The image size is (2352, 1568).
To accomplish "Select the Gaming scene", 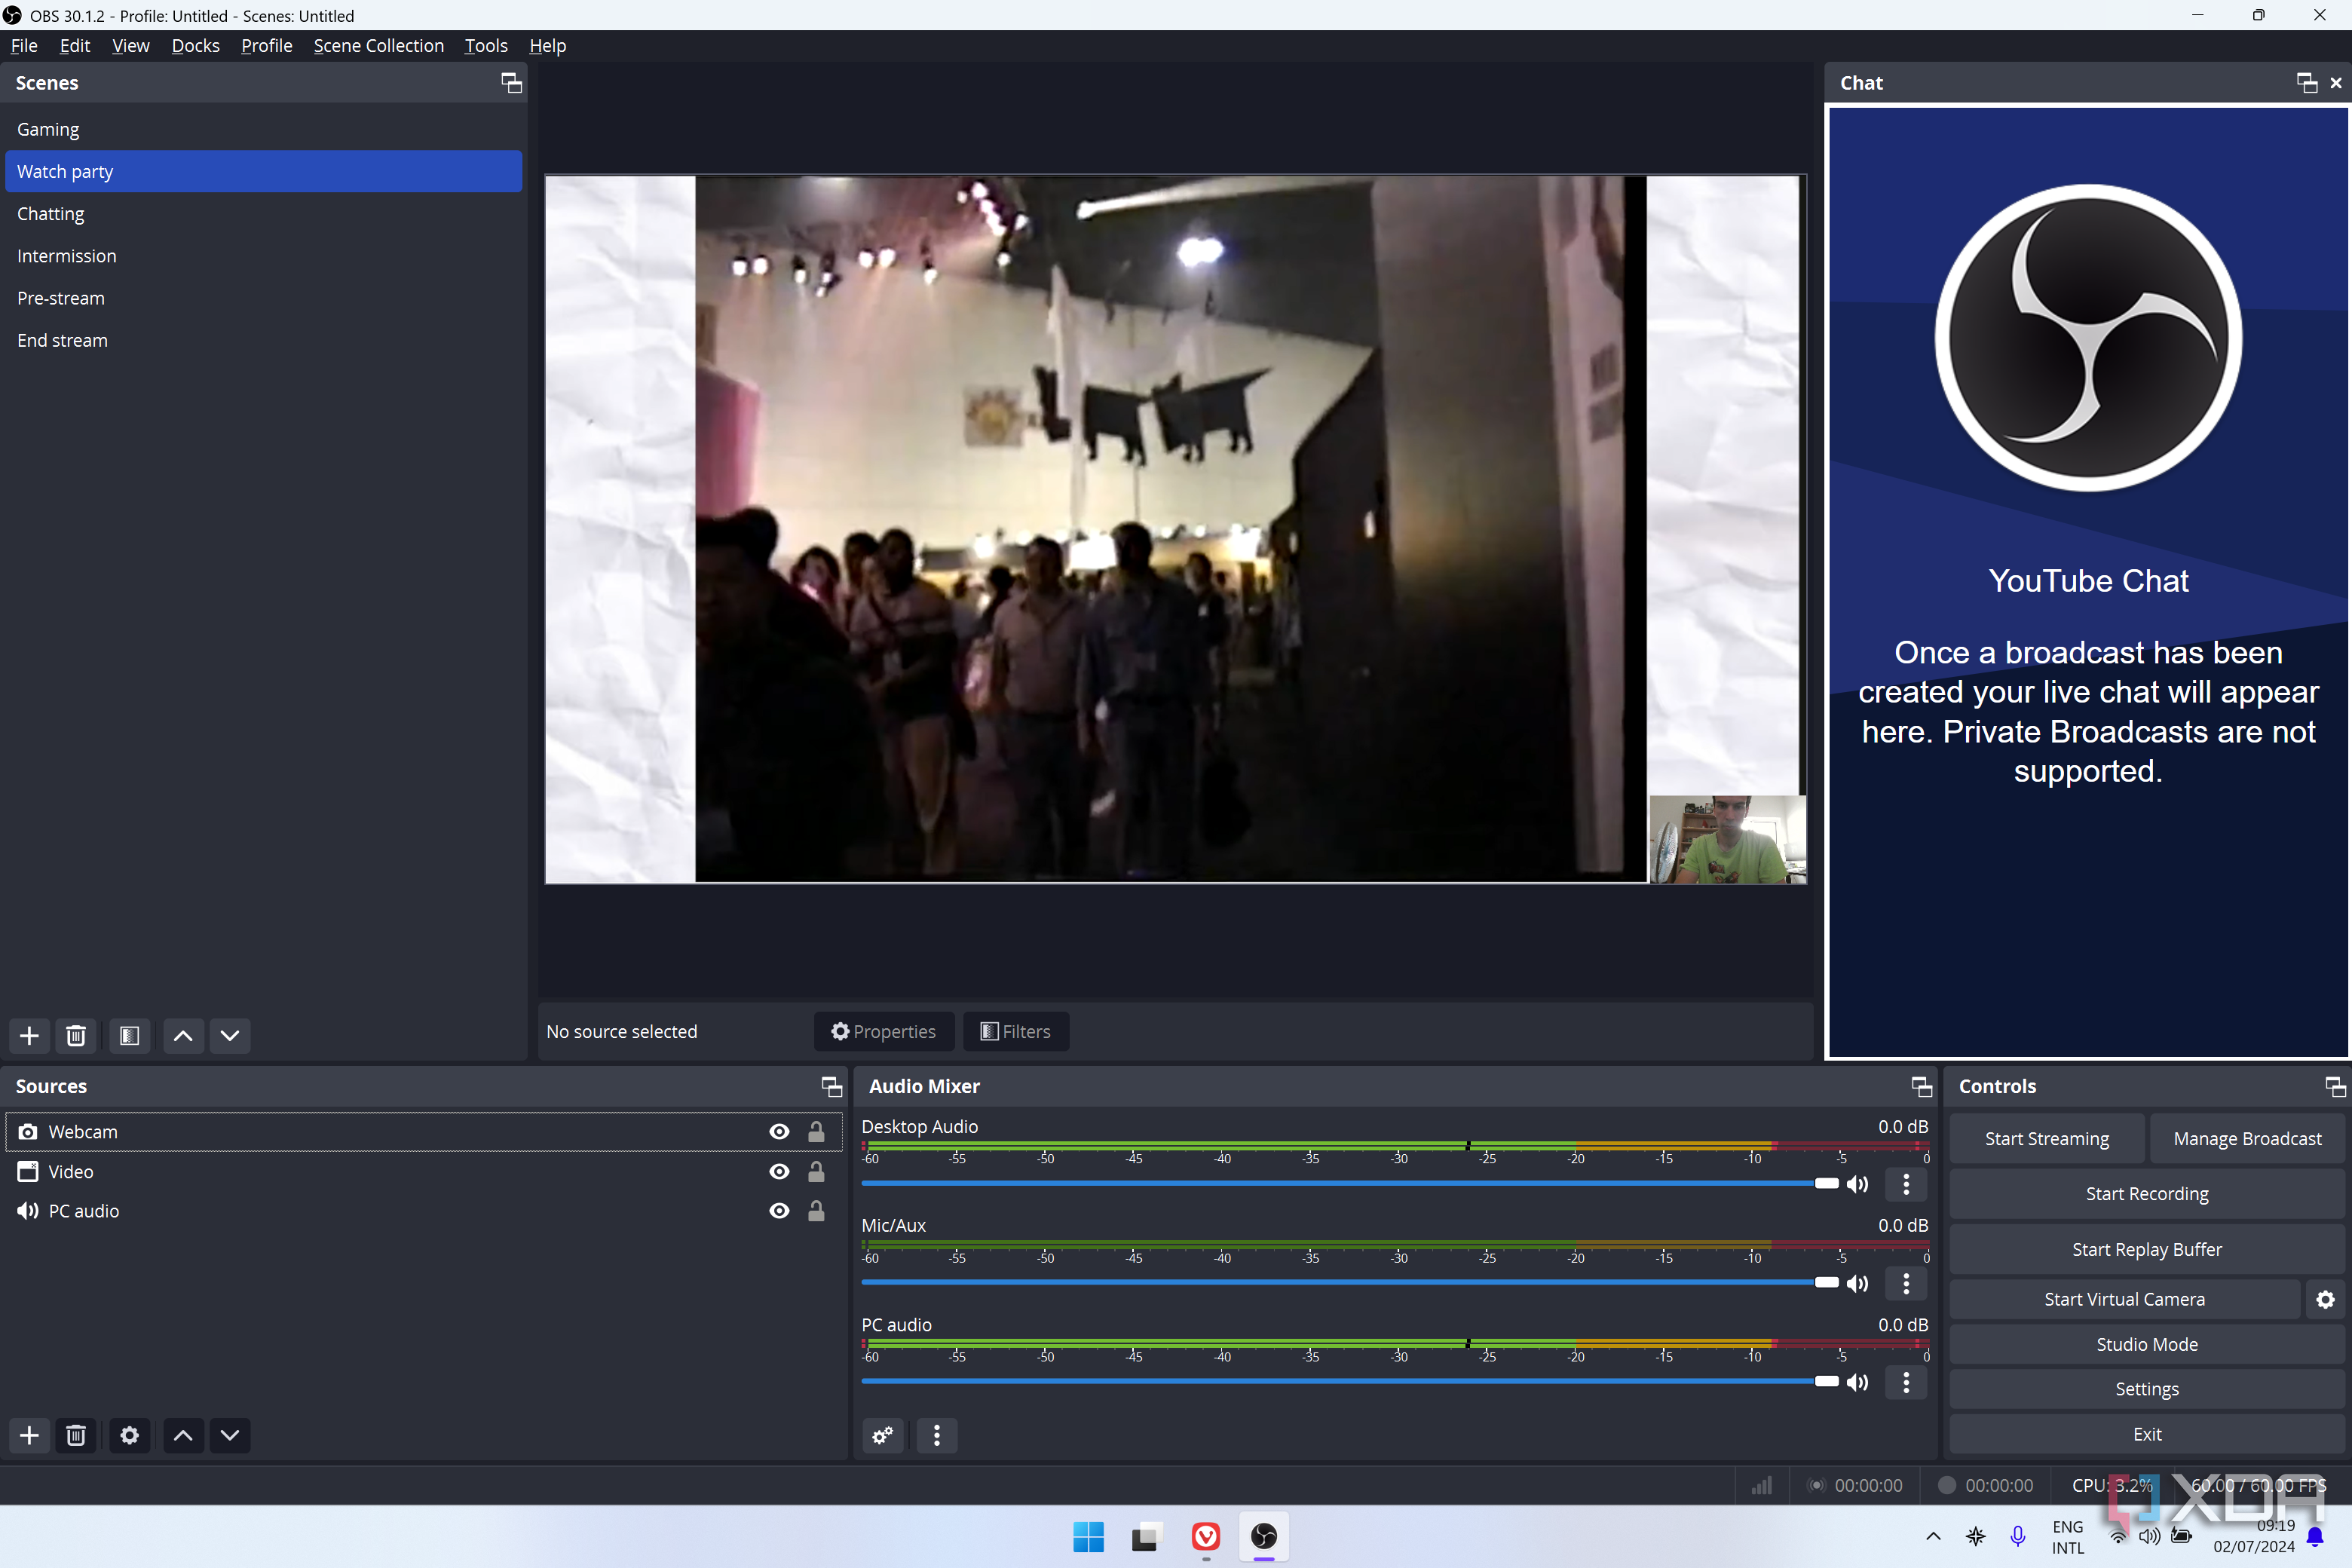I will 264,129.
